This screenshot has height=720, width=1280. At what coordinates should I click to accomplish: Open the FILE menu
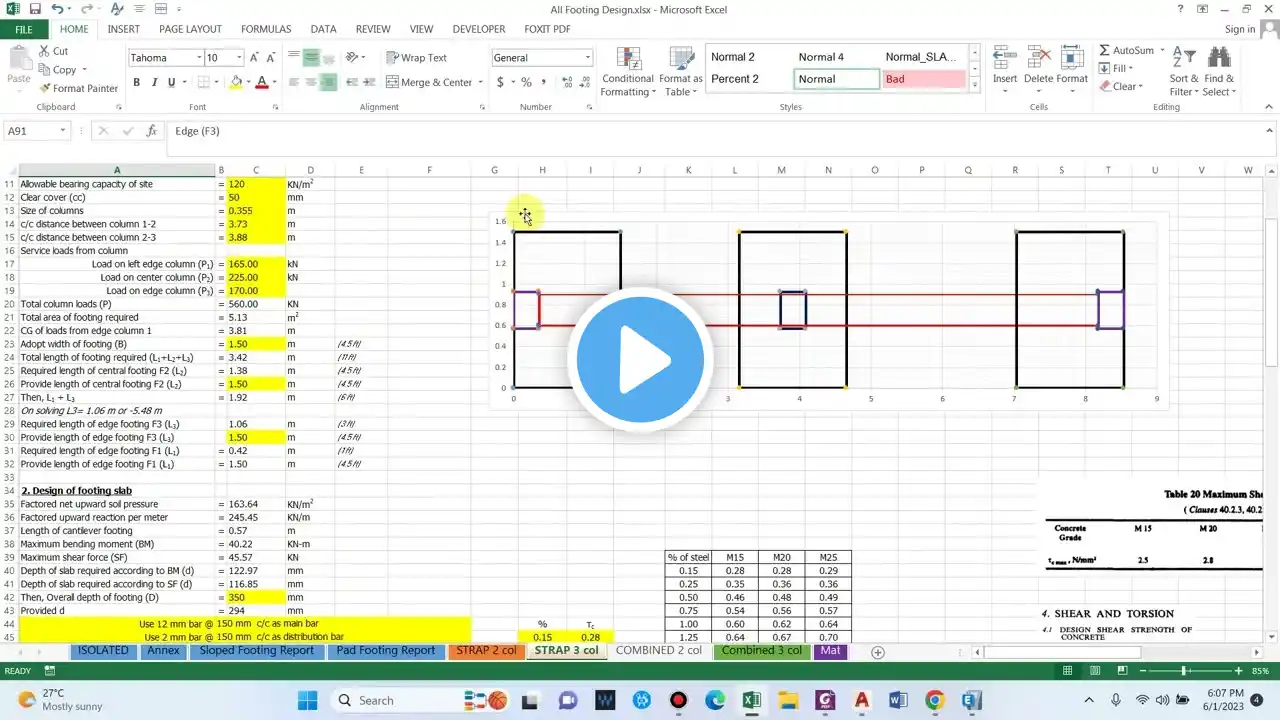(24, 29)
